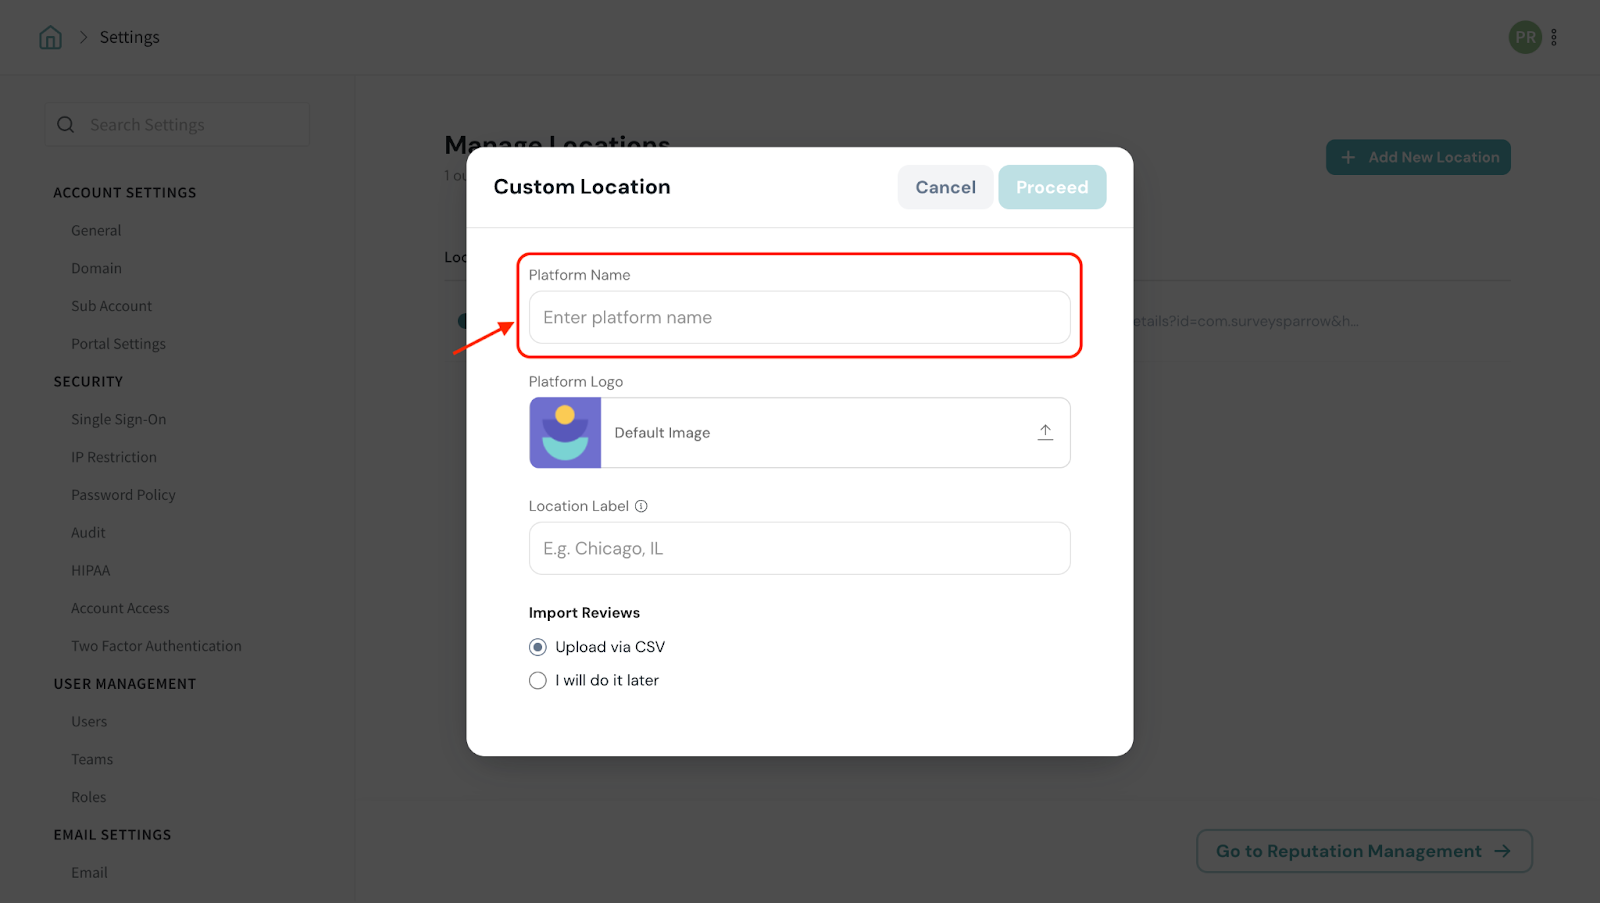
Task: Click the Platform Name input field
Action: coord(799,317)
